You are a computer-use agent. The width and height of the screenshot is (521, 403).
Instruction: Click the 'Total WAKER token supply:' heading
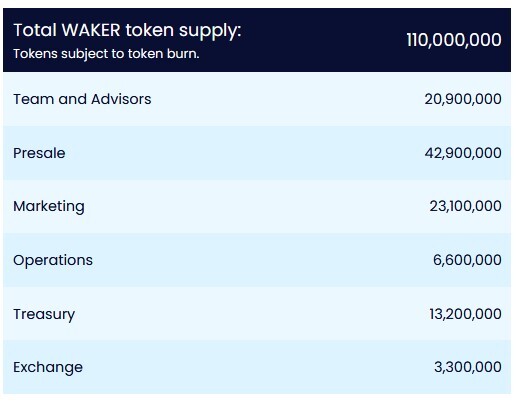[127, 31]
